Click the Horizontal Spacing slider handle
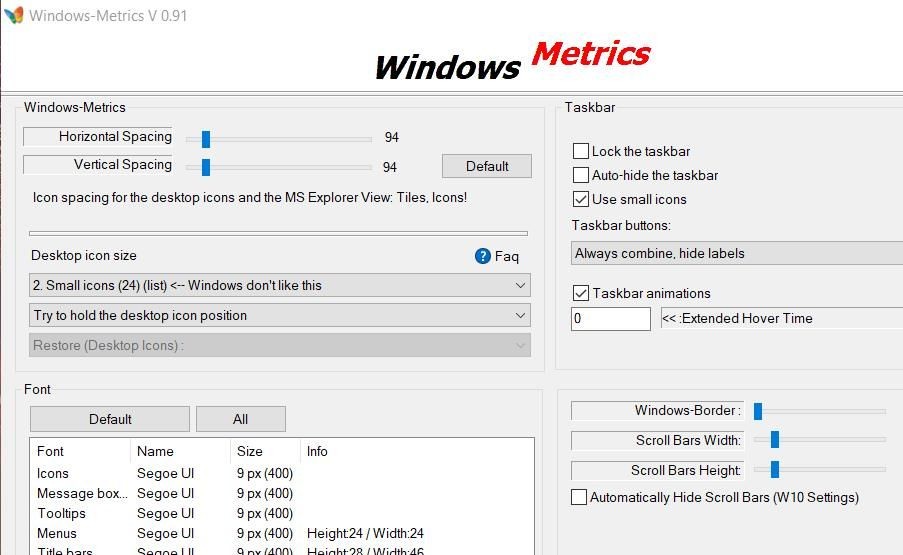This screenshot has width=903, height=555. 206,139
